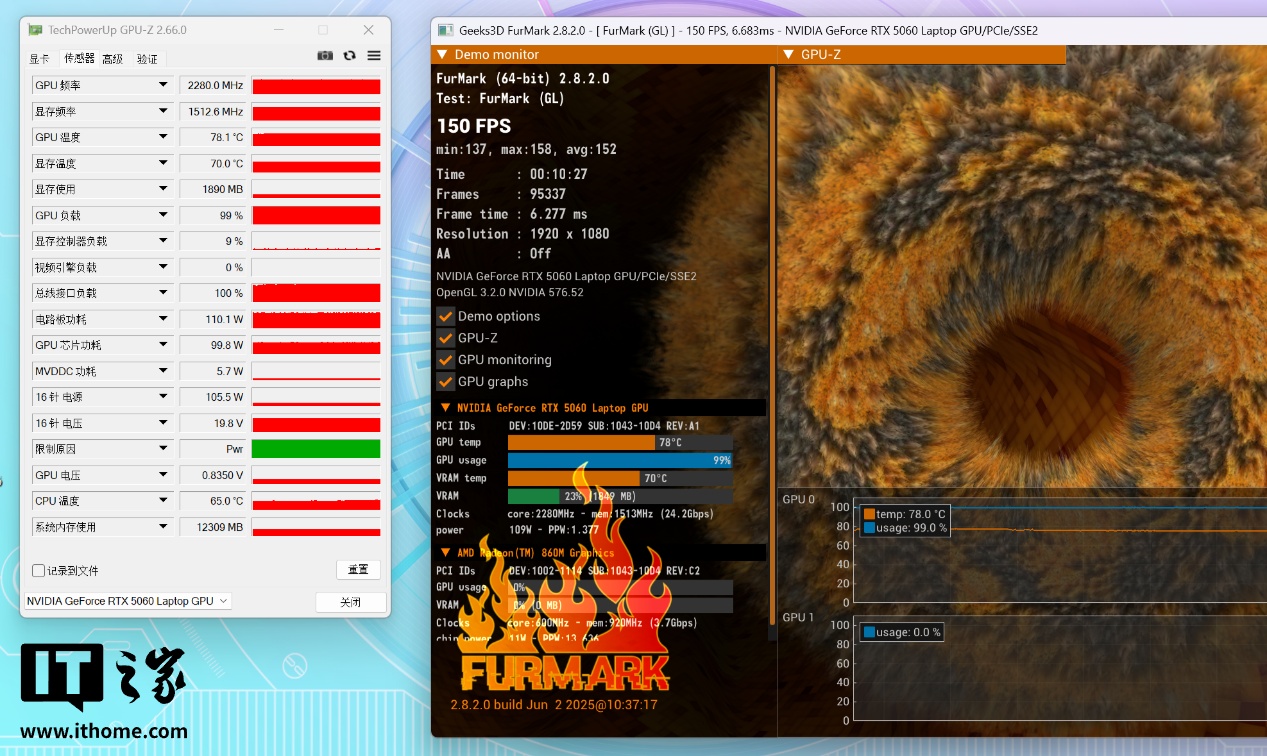Collapse the GPU-Z panel header in FurMark
This screenshot has width=1267, height=756.
tap(788, 55)
